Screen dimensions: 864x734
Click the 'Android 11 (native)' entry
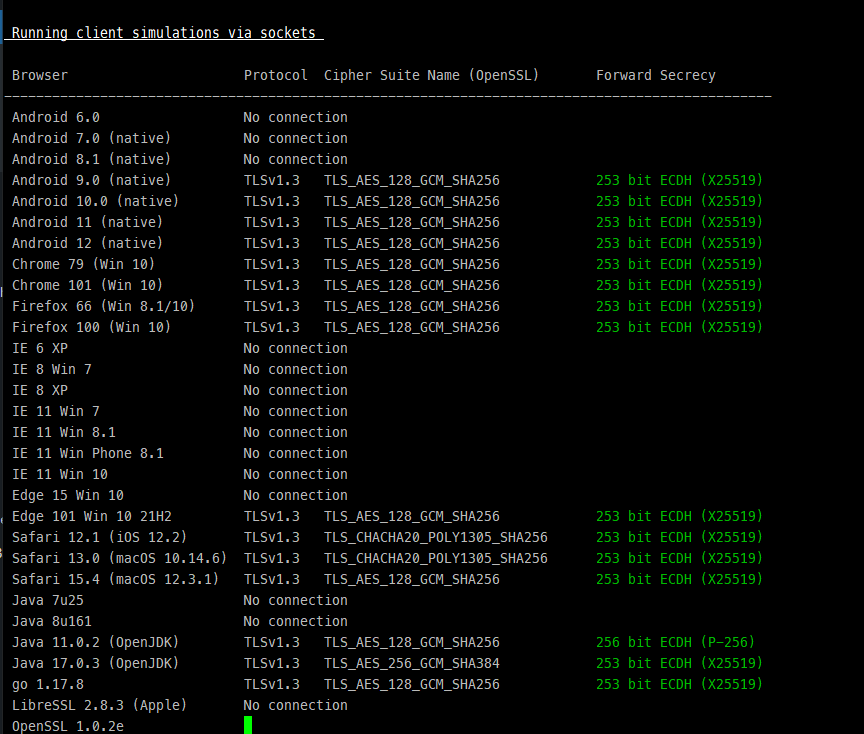click(88, 222)
